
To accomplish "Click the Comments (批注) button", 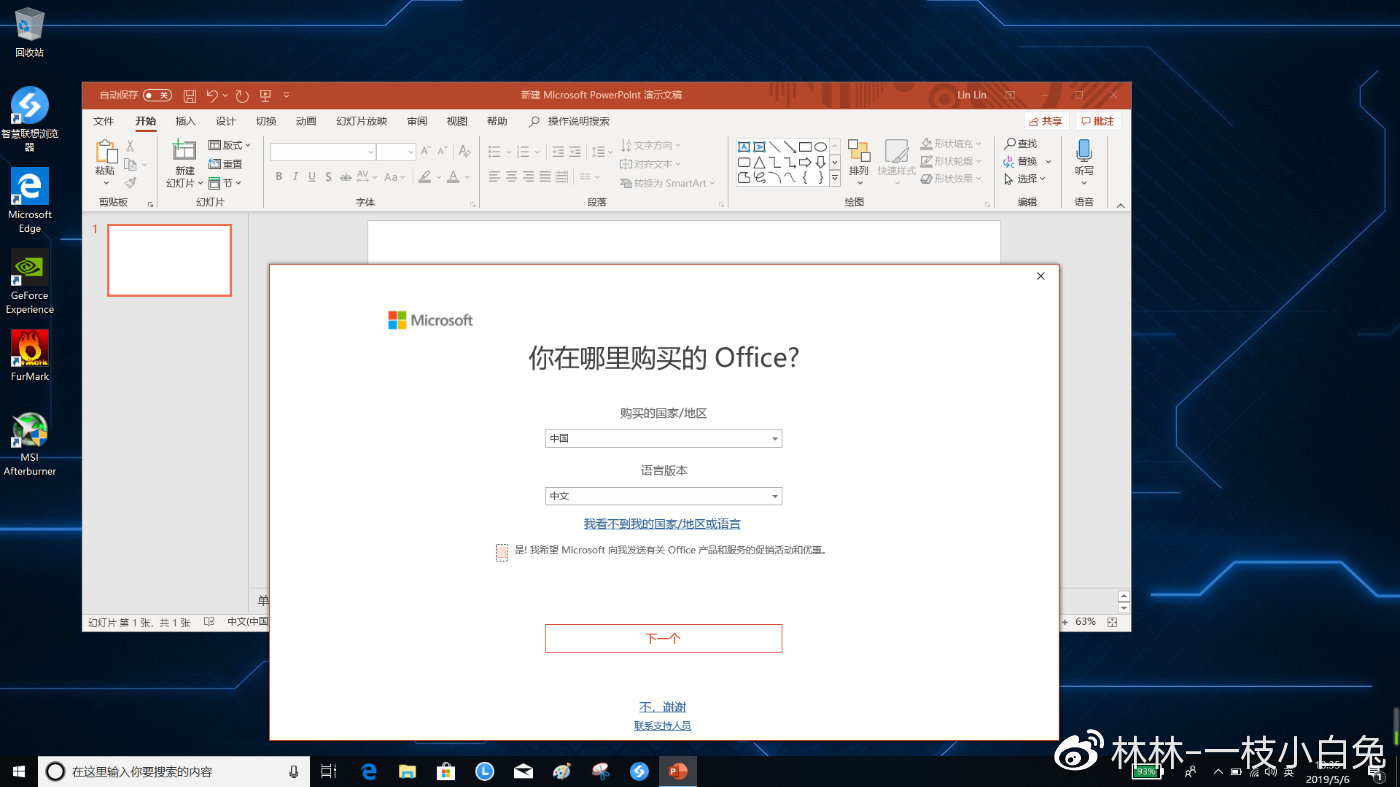I will 1098,121.
